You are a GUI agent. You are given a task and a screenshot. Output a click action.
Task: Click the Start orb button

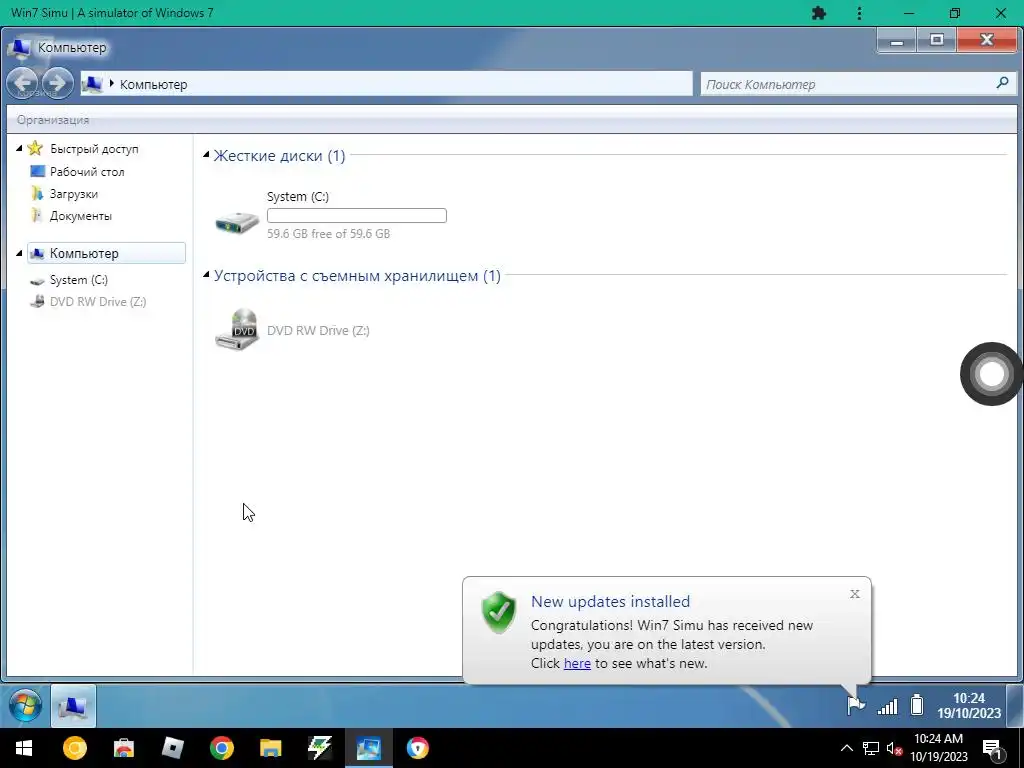[x=25, y=705]
